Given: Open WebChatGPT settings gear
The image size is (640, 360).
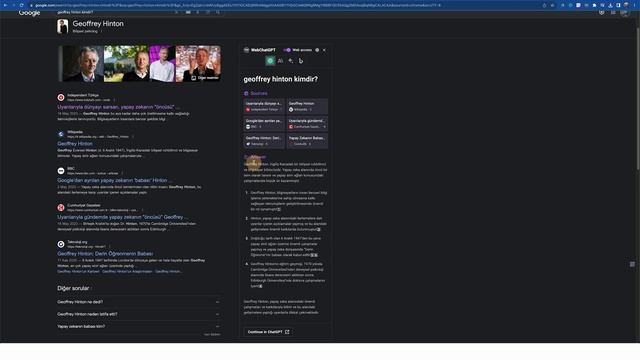Looking at the screenshot, I should point(317,50).
